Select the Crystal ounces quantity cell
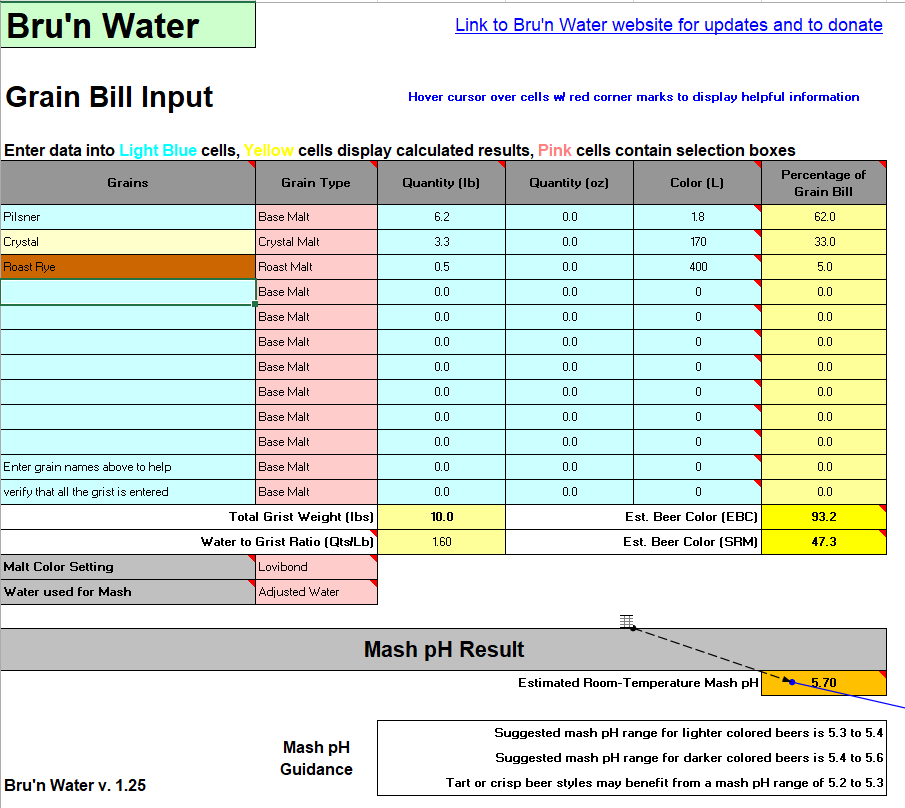This screenshot has width=905, height=808. [x=570, y=242]
